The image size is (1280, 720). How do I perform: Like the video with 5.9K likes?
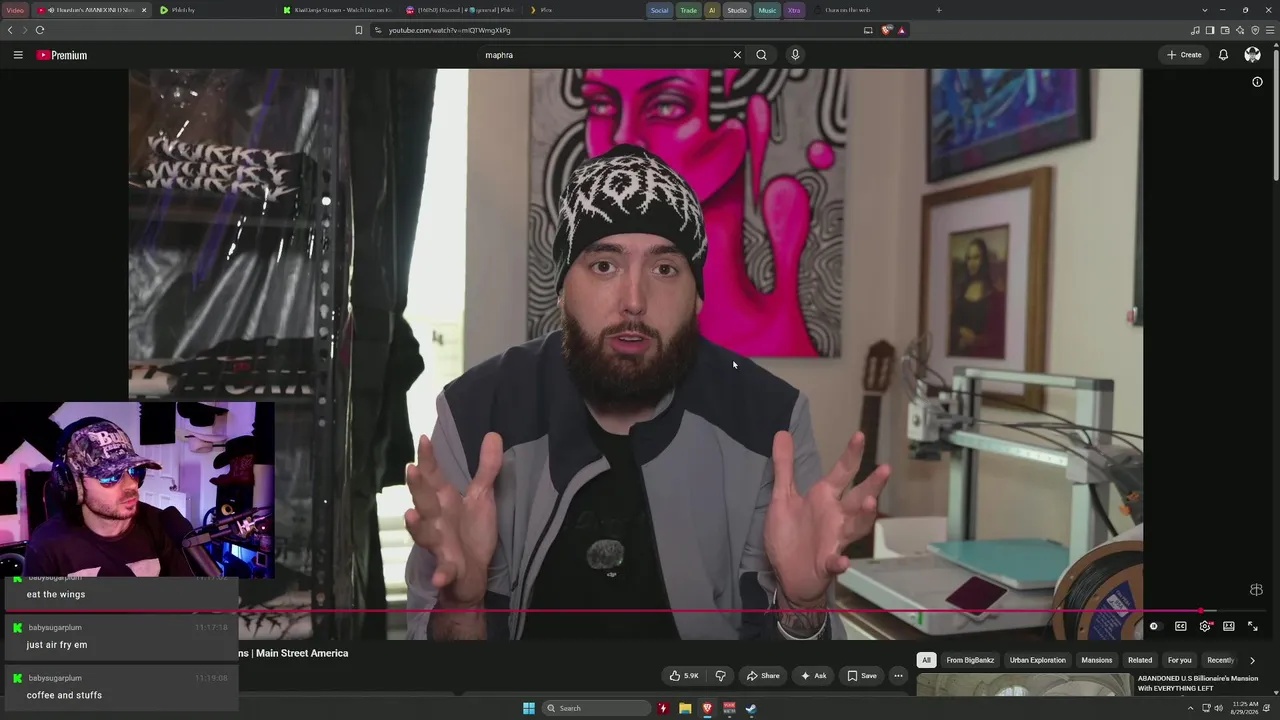(685, 676)
